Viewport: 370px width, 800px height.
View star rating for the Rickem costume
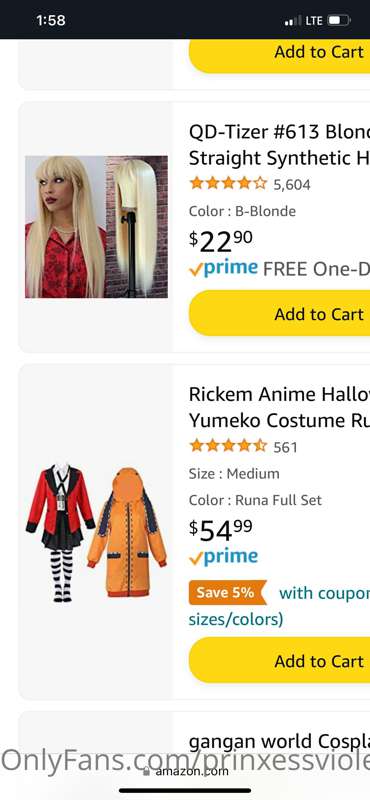coord(228,446)
